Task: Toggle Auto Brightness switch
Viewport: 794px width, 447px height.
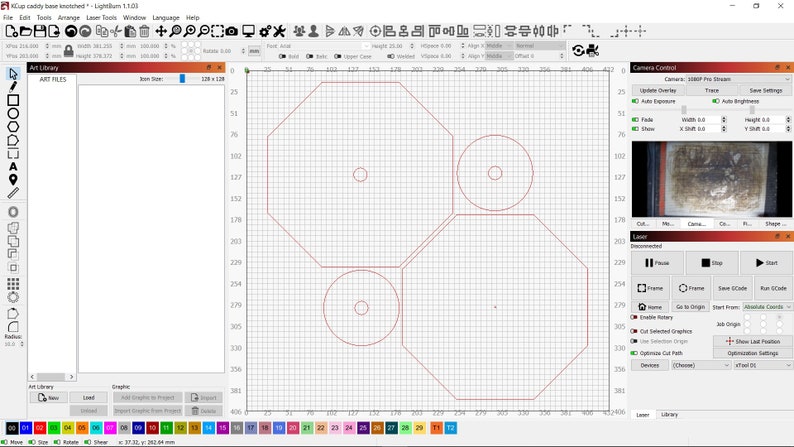Action: (x=716, y=101)
